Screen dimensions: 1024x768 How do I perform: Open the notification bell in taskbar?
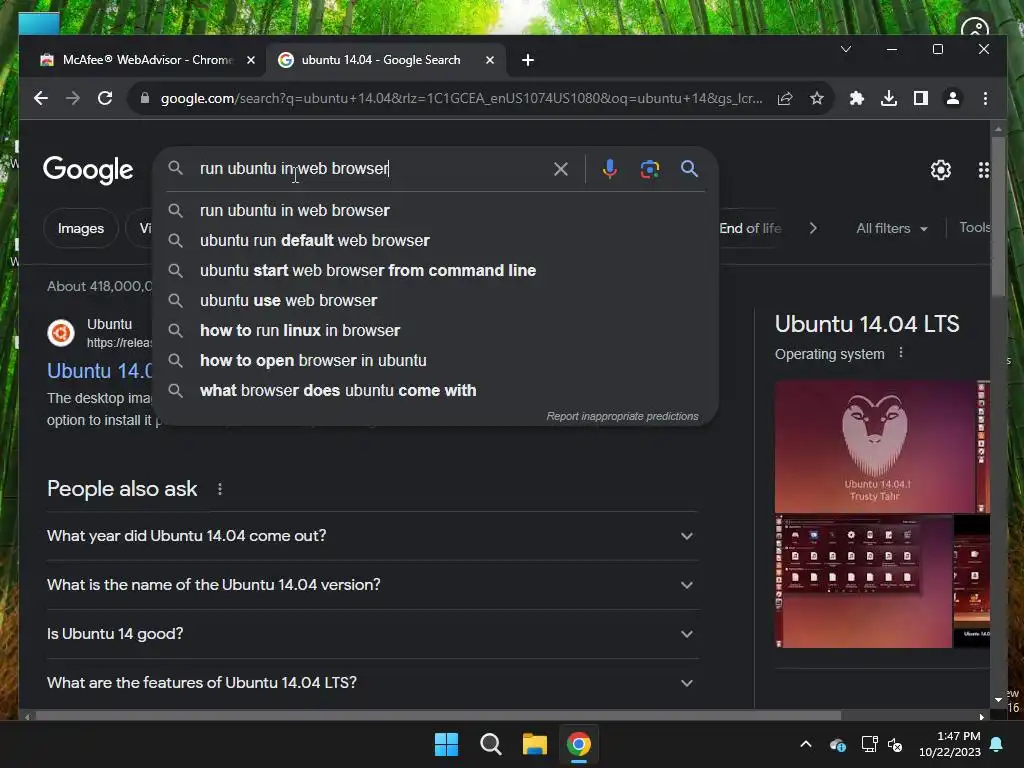(997, 744)
